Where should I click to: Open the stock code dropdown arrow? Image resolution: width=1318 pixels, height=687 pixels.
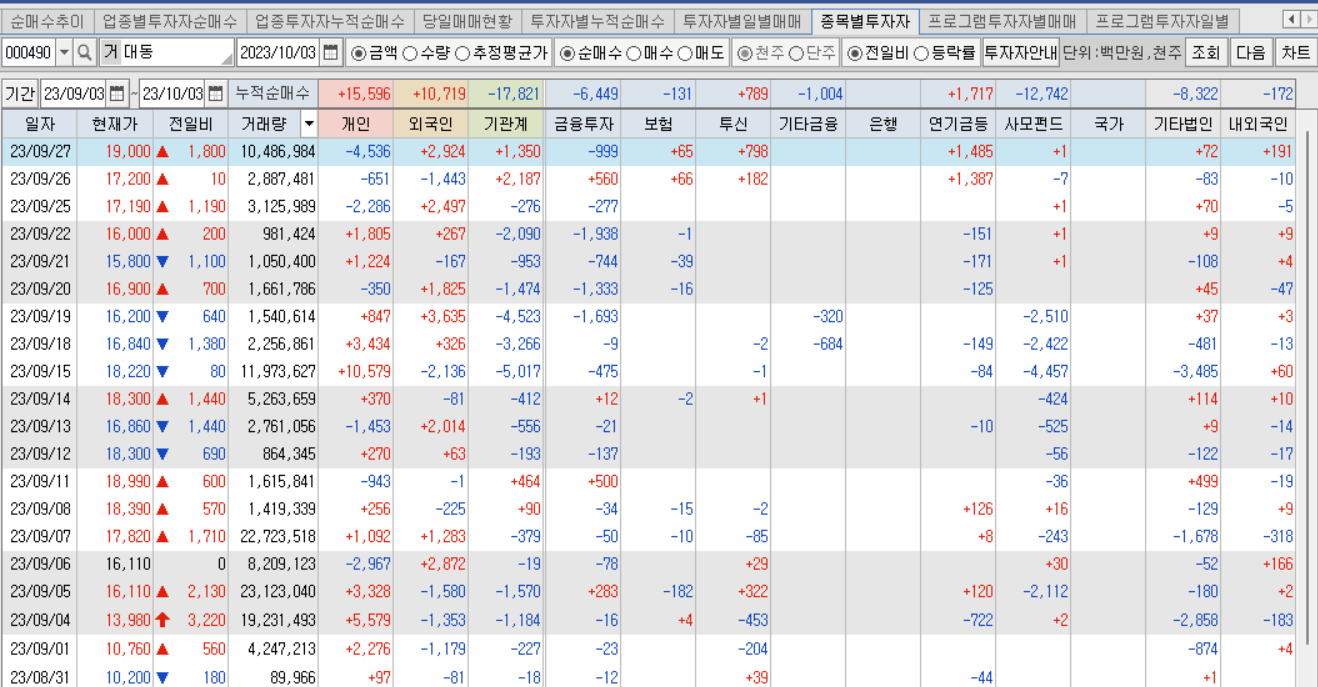[x=64, y=52]
